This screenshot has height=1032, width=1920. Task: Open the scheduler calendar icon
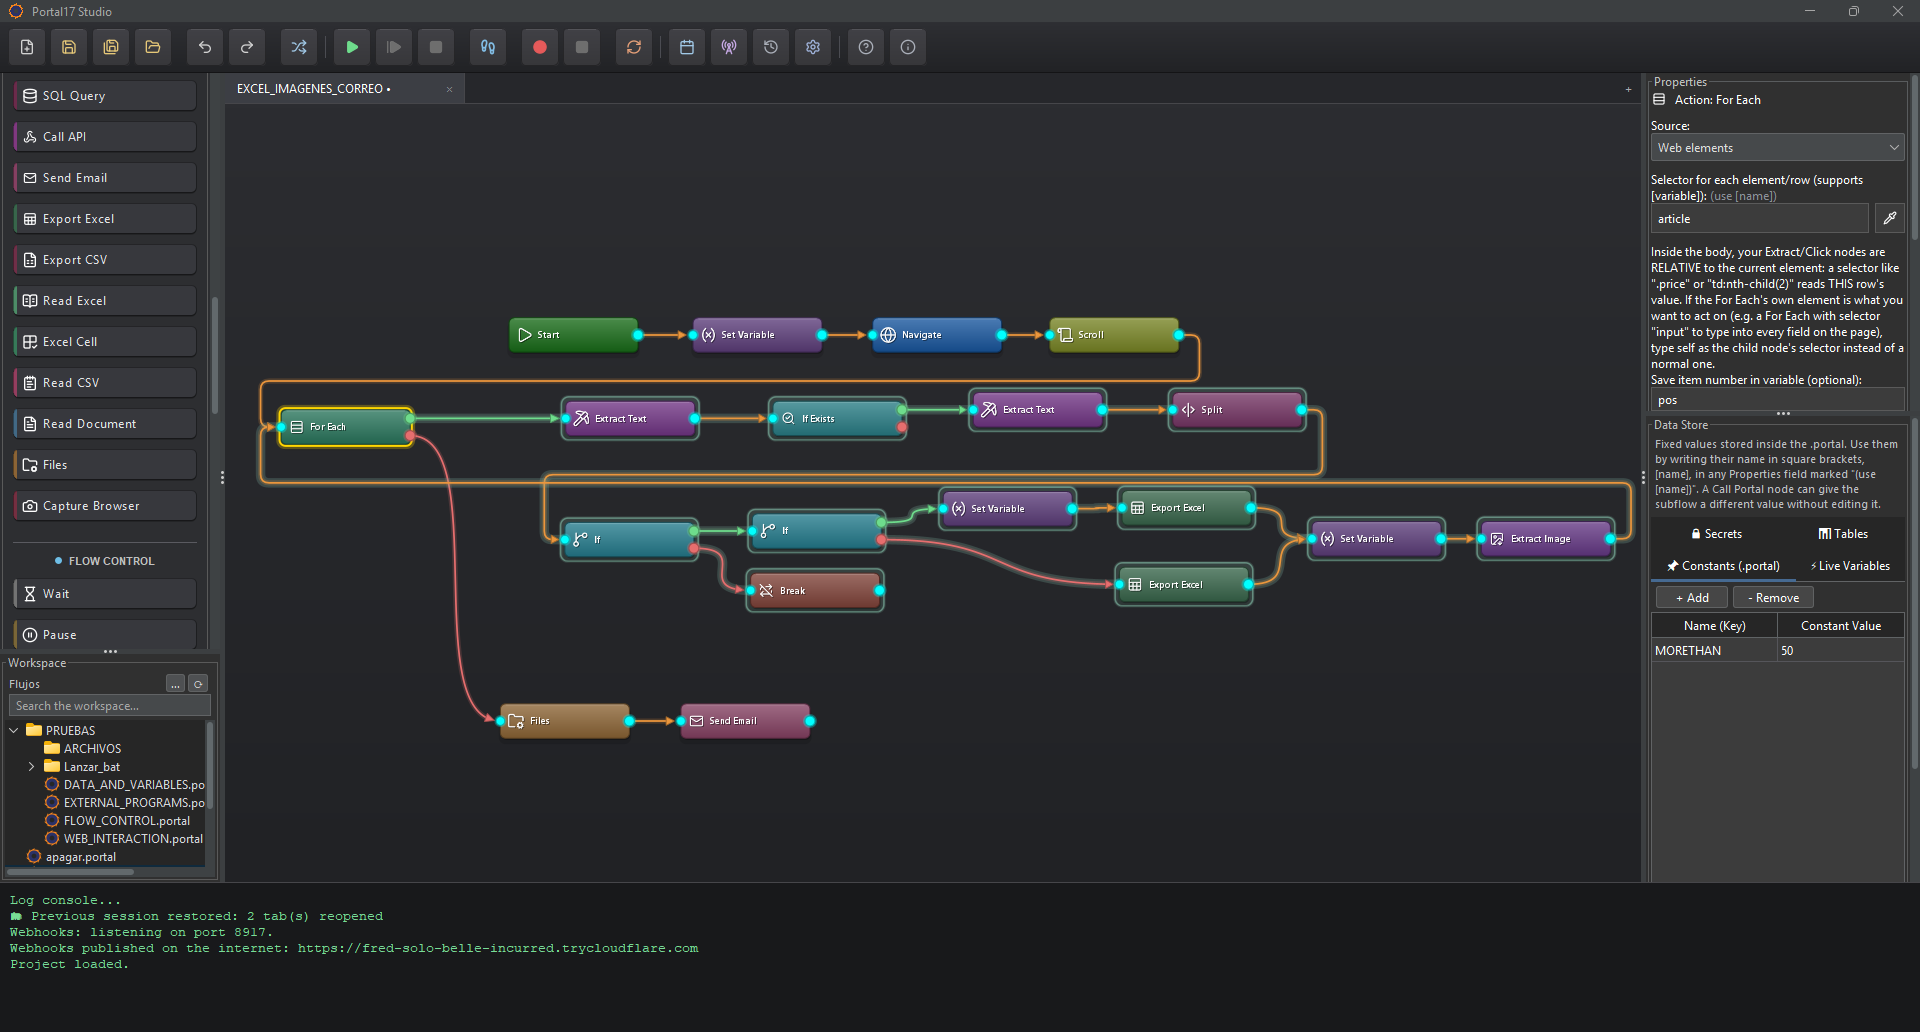687,47
